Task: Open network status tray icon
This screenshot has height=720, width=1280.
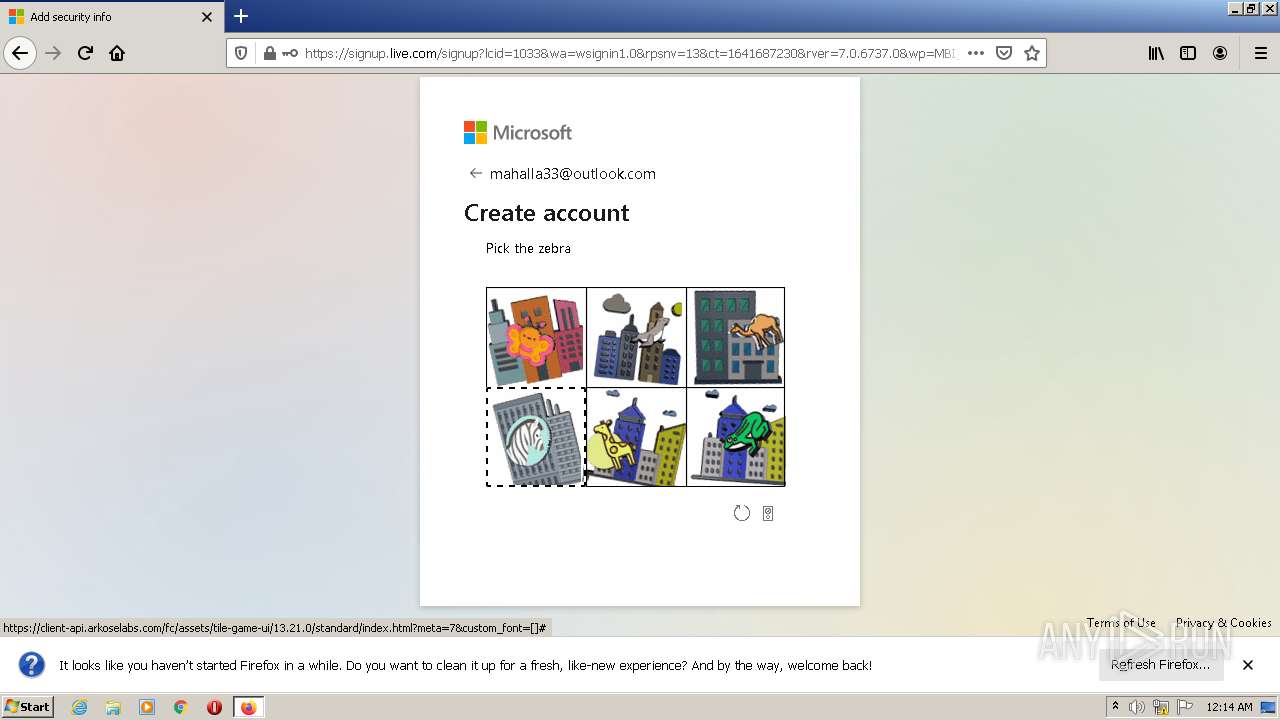Action: (1161, 707)
